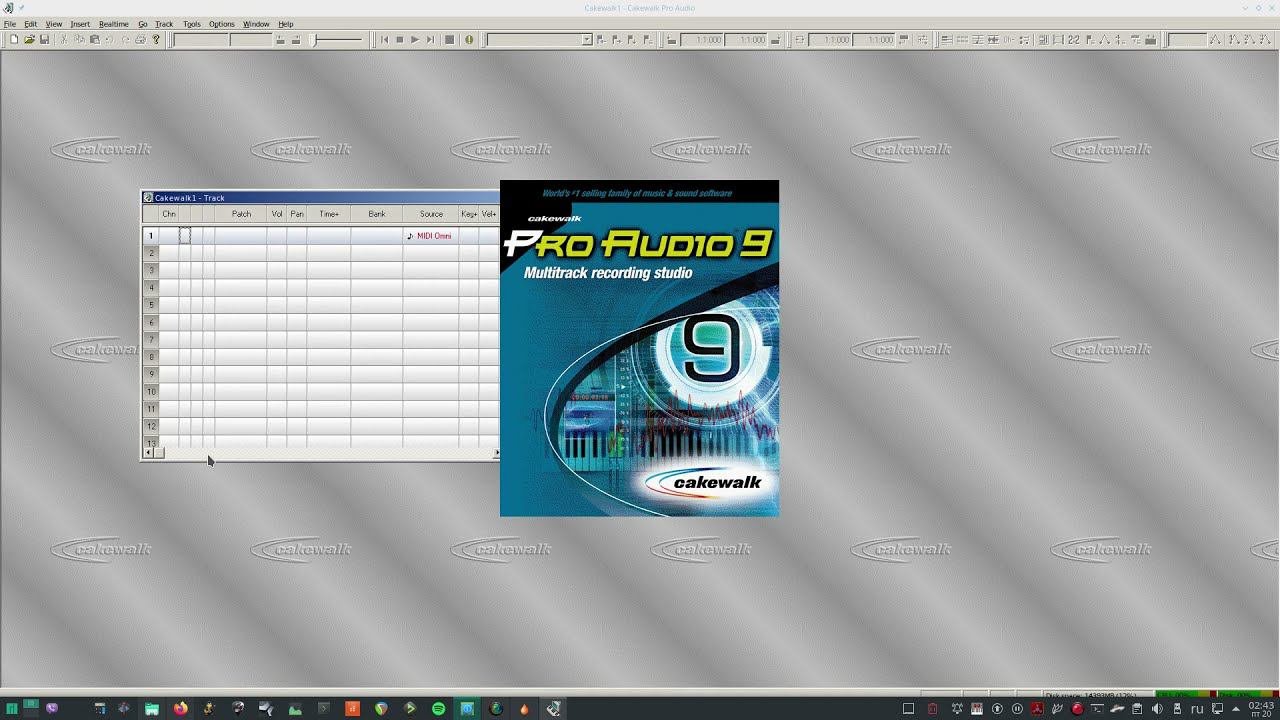Click the tempo slider in toolbar
This screenshot has width=1280, height=720.
[x=337, y=40]
